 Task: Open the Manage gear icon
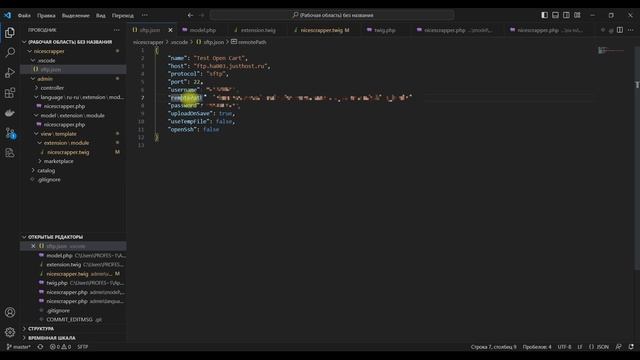(10, 332)
